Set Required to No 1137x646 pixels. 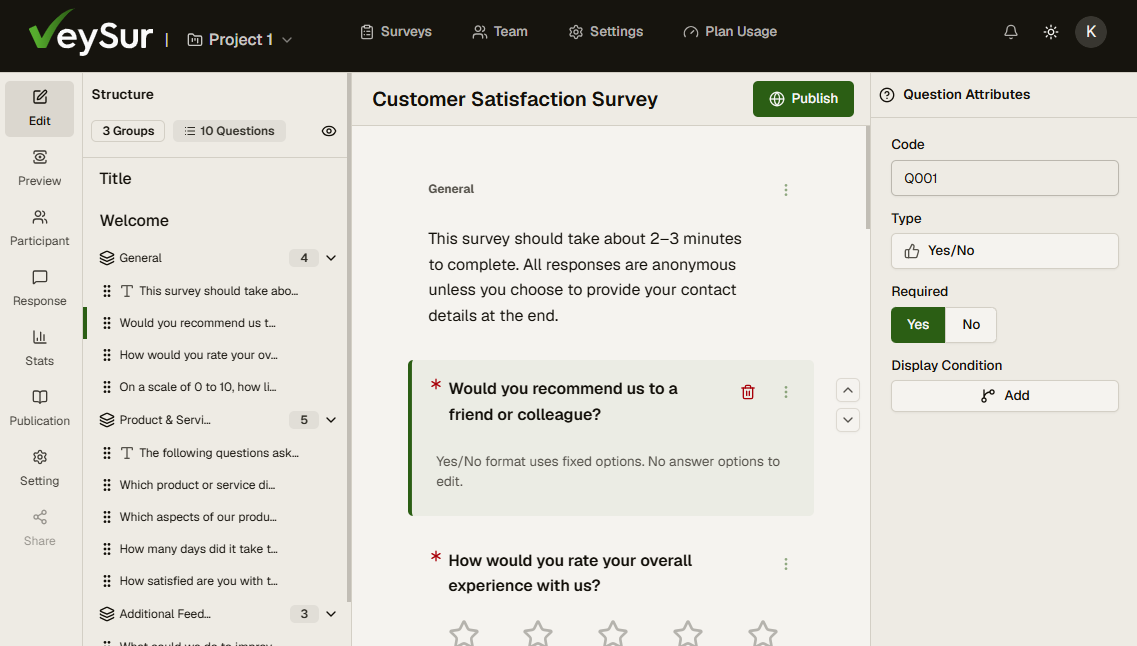coord(971,325)
